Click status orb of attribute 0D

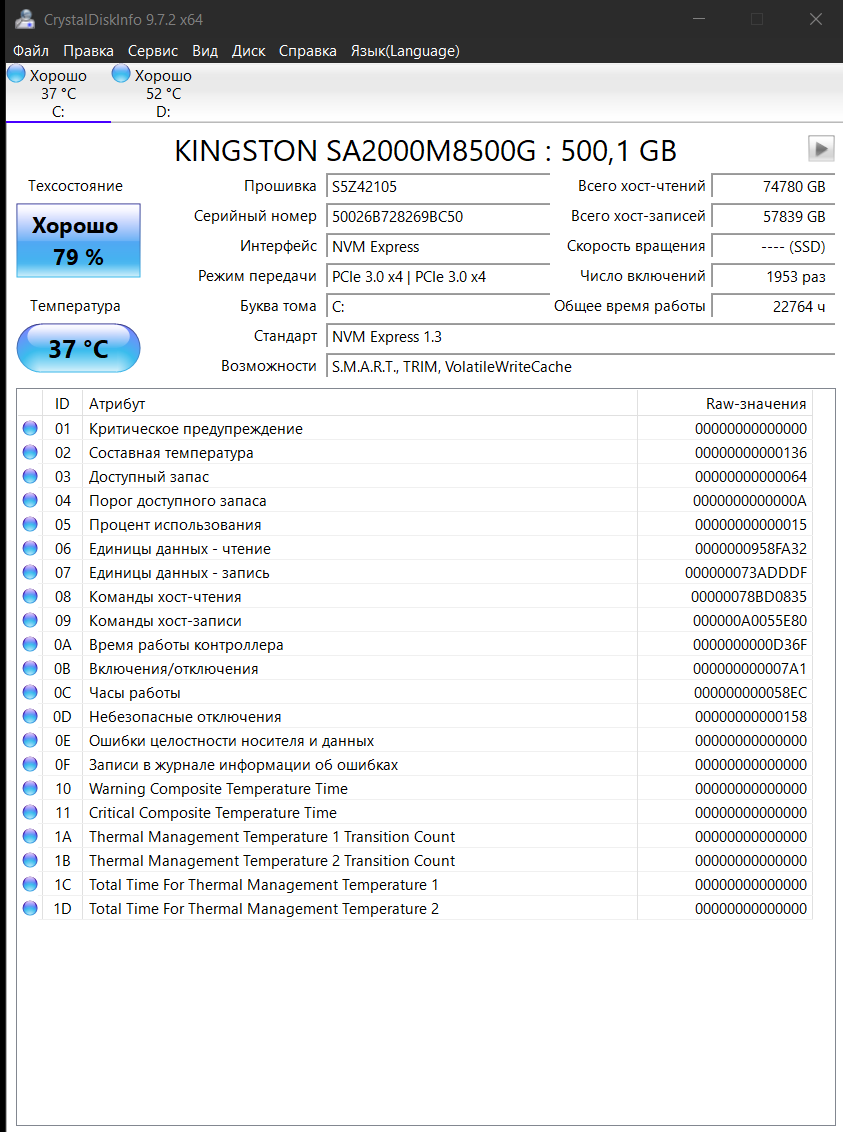click(30, 716)
